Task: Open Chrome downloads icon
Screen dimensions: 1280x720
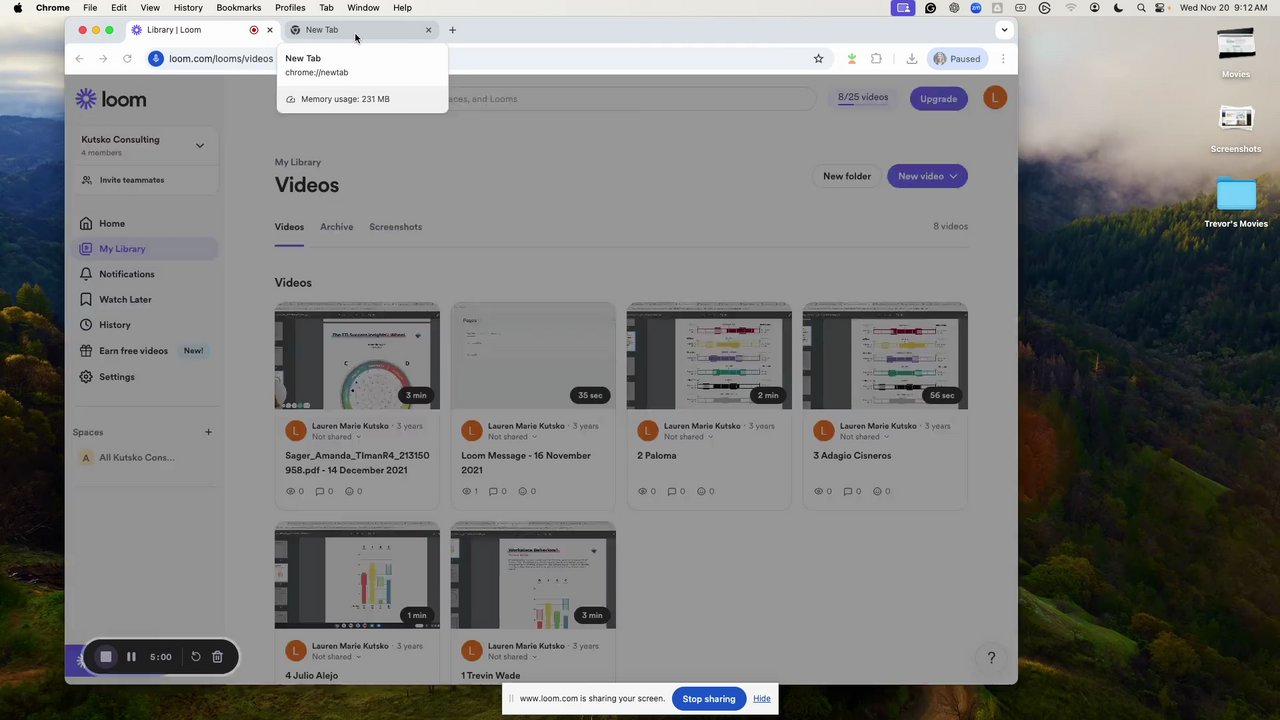Action: (912, 59)
